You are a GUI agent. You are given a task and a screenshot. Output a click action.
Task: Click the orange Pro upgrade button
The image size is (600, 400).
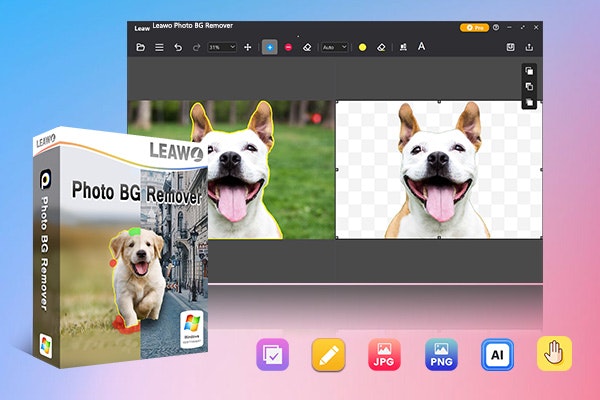click(474, 28)
